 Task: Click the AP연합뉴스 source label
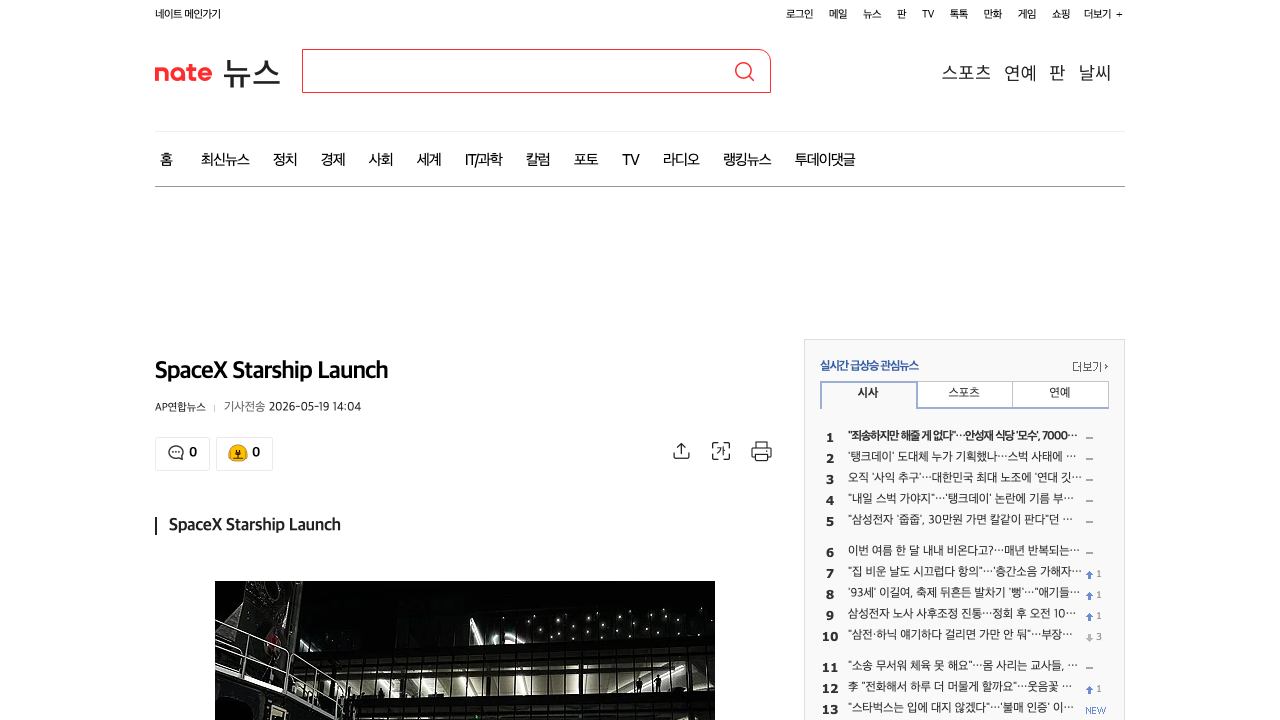[x=180, y=407]
